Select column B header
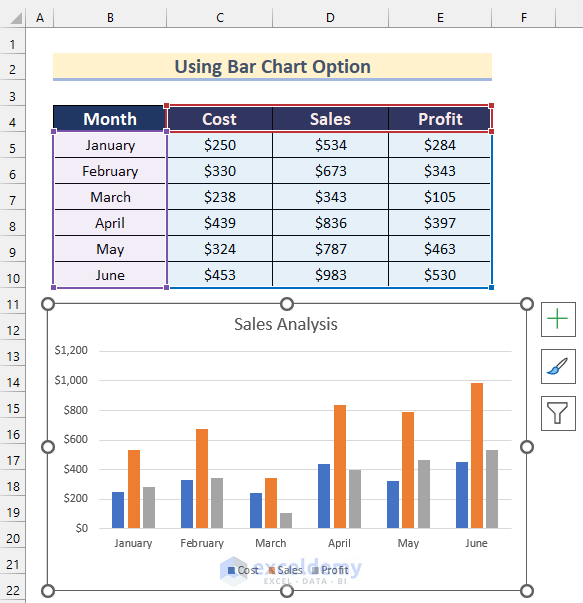Viewport: 583px width, 603px height. (110, 17)
